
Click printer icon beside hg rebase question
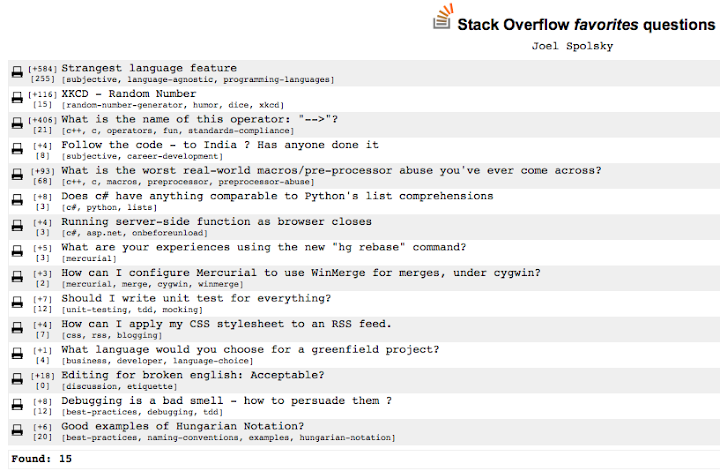[x=17, y=252]
